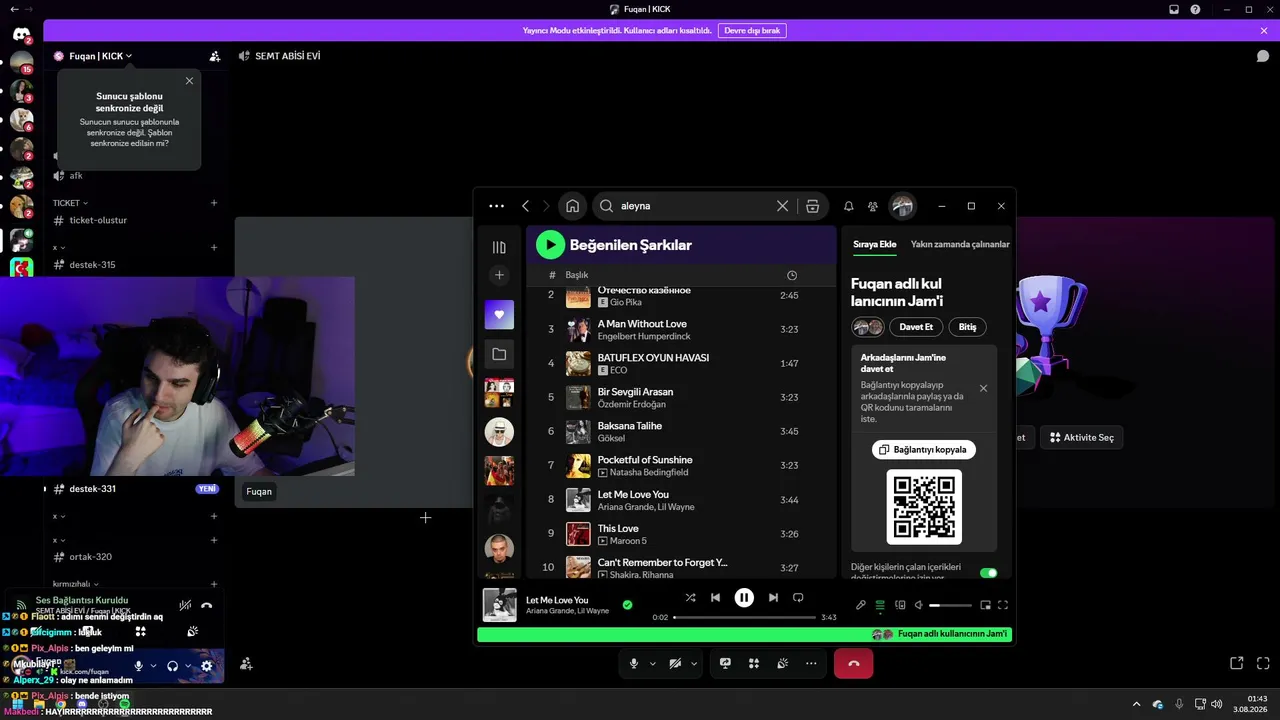Share your screen in Discord call
The width and height of the screenshot is (1280, 720).
725,663
